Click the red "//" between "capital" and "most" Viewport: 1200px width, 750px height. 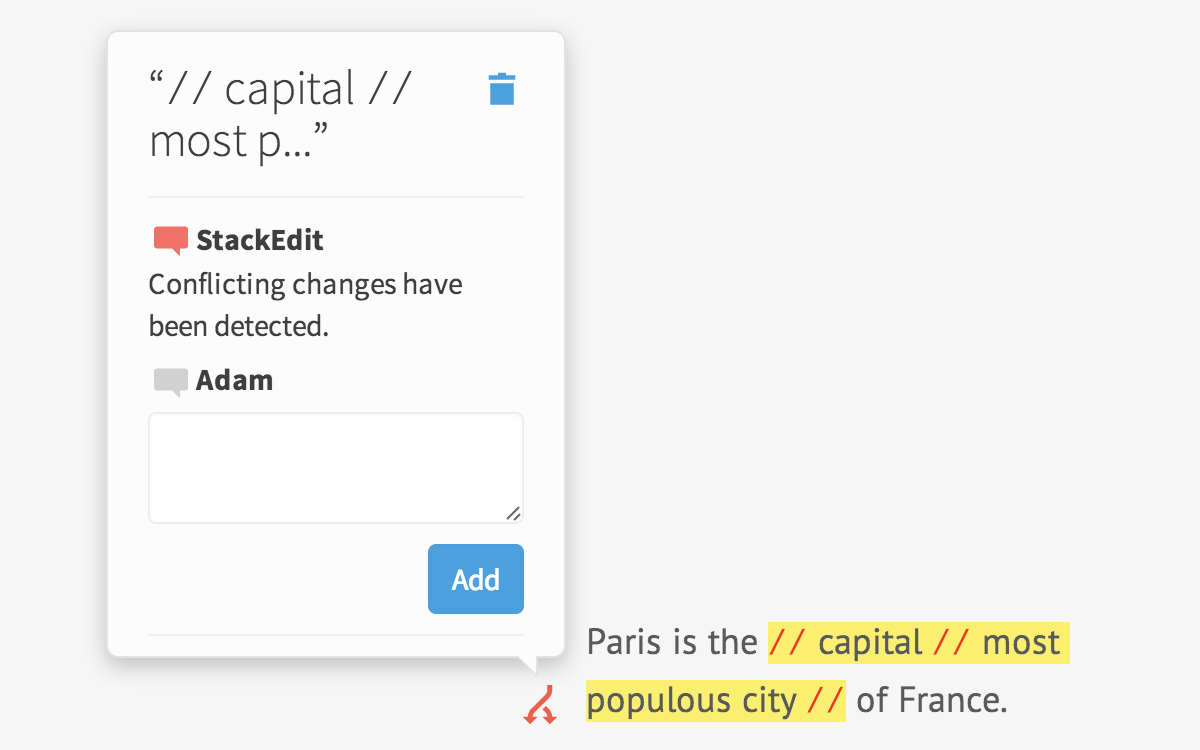(x=952, y=642)
